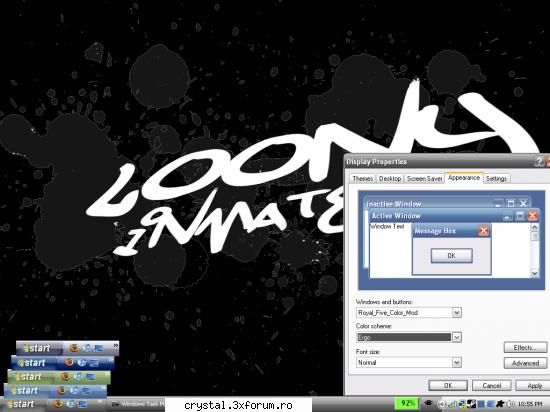
Task: Click round arrow icon beside power plug
Action: click(443, 404)
